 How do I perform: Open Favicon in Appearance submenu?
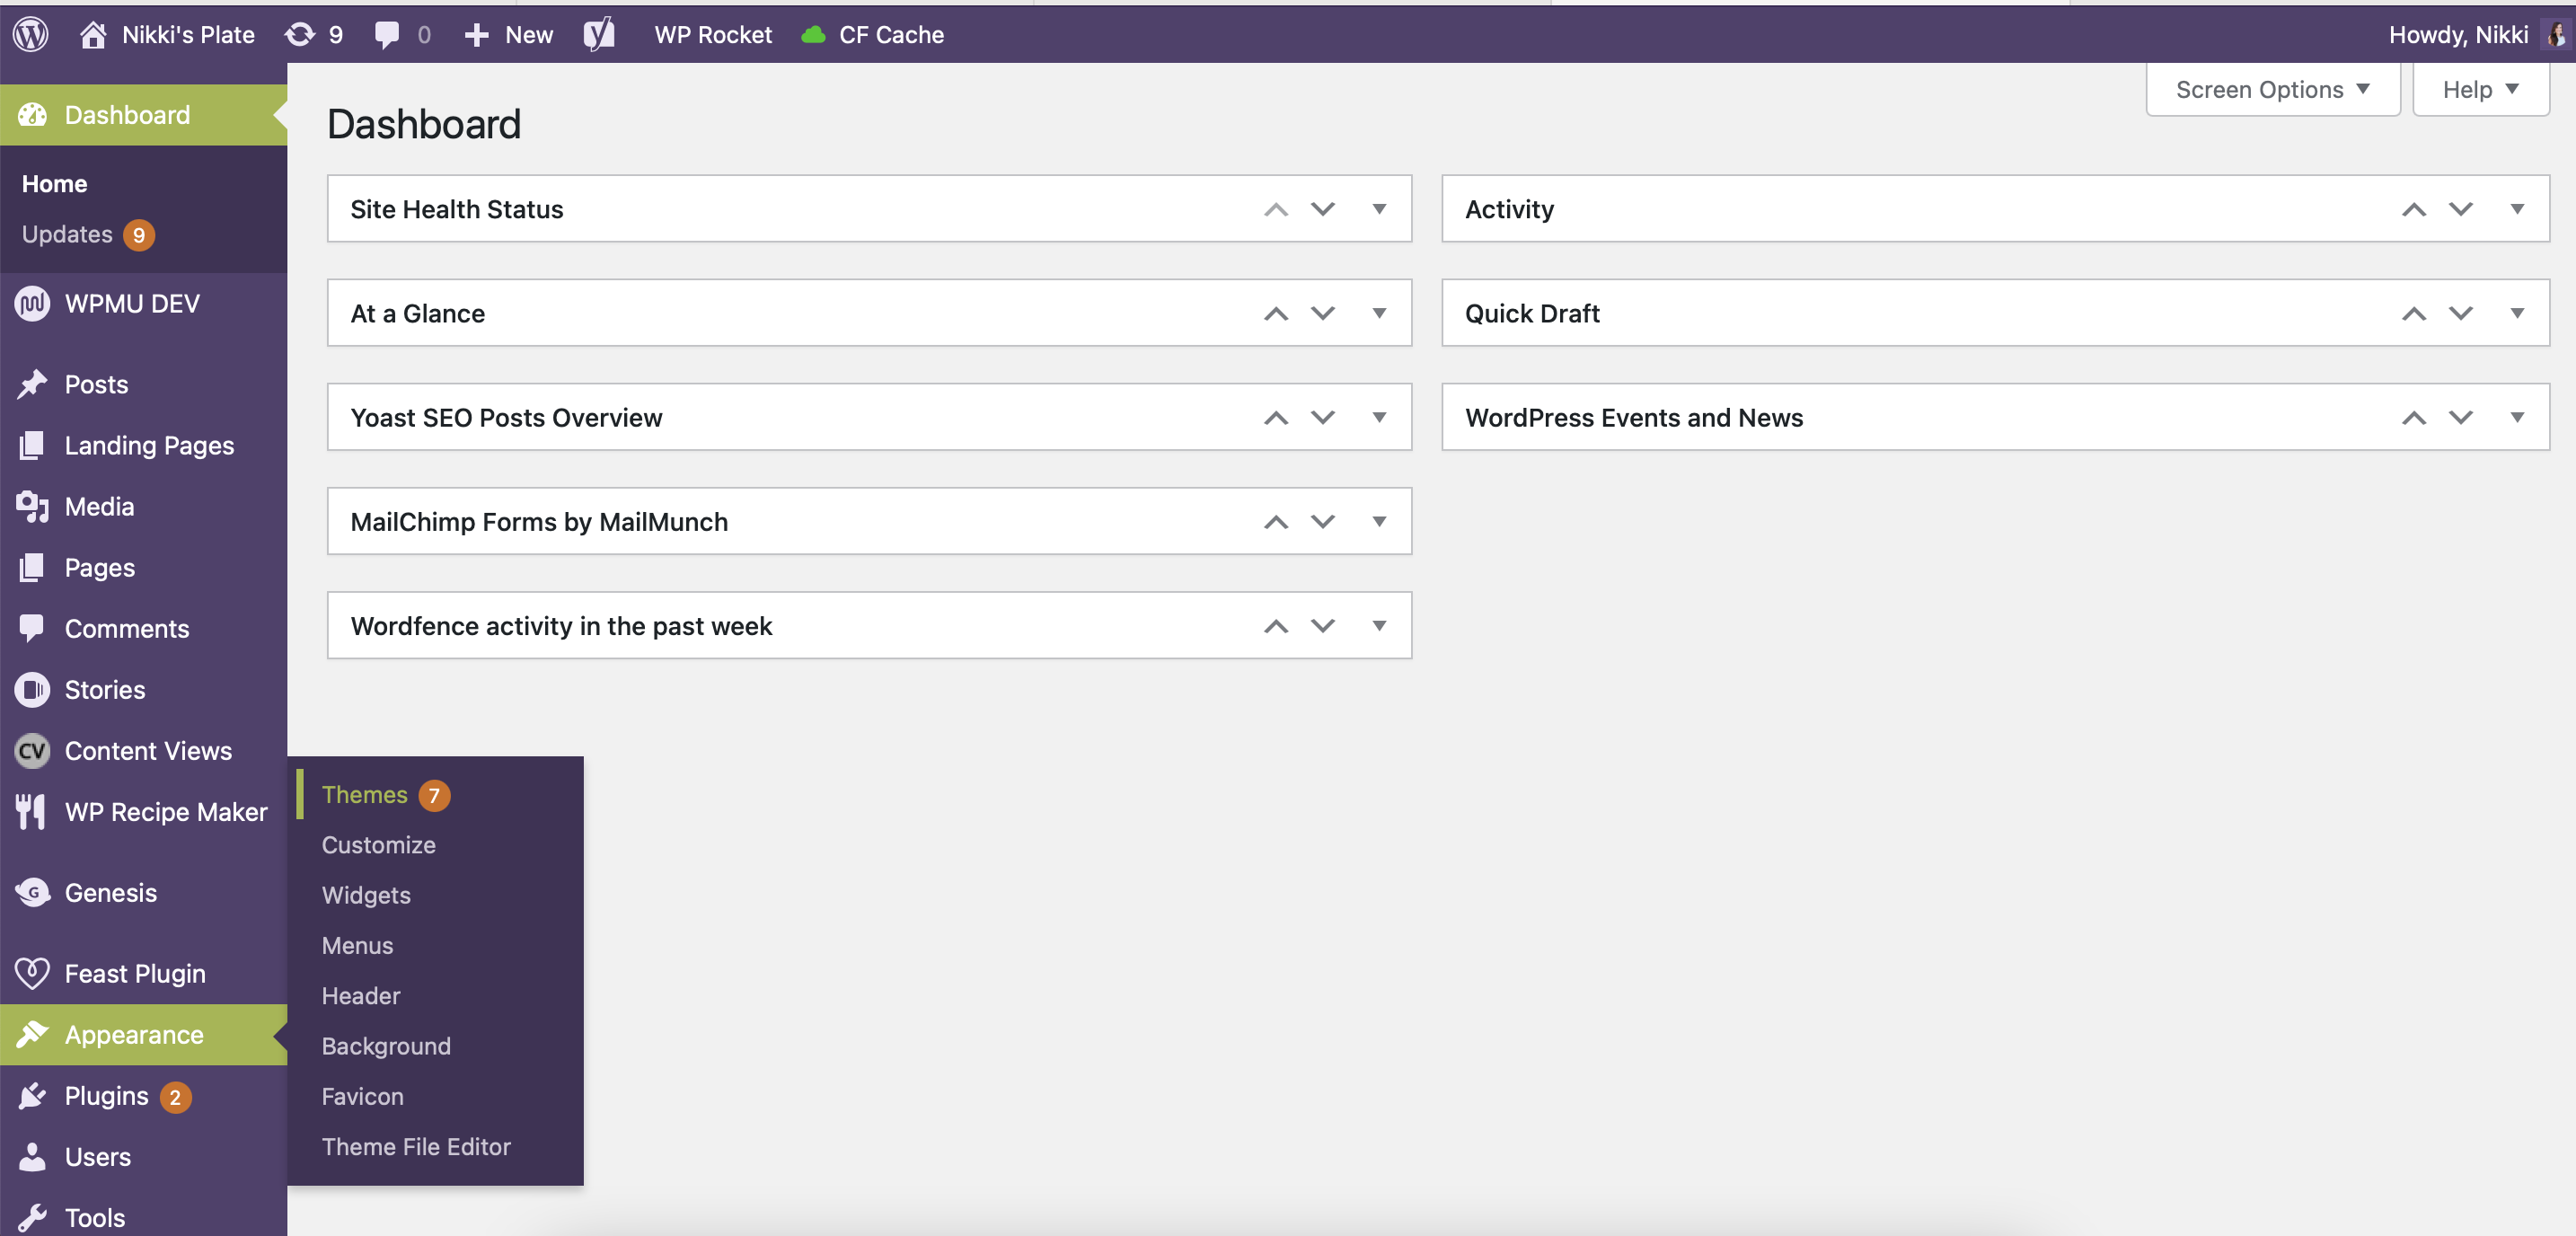[362, 1096]
